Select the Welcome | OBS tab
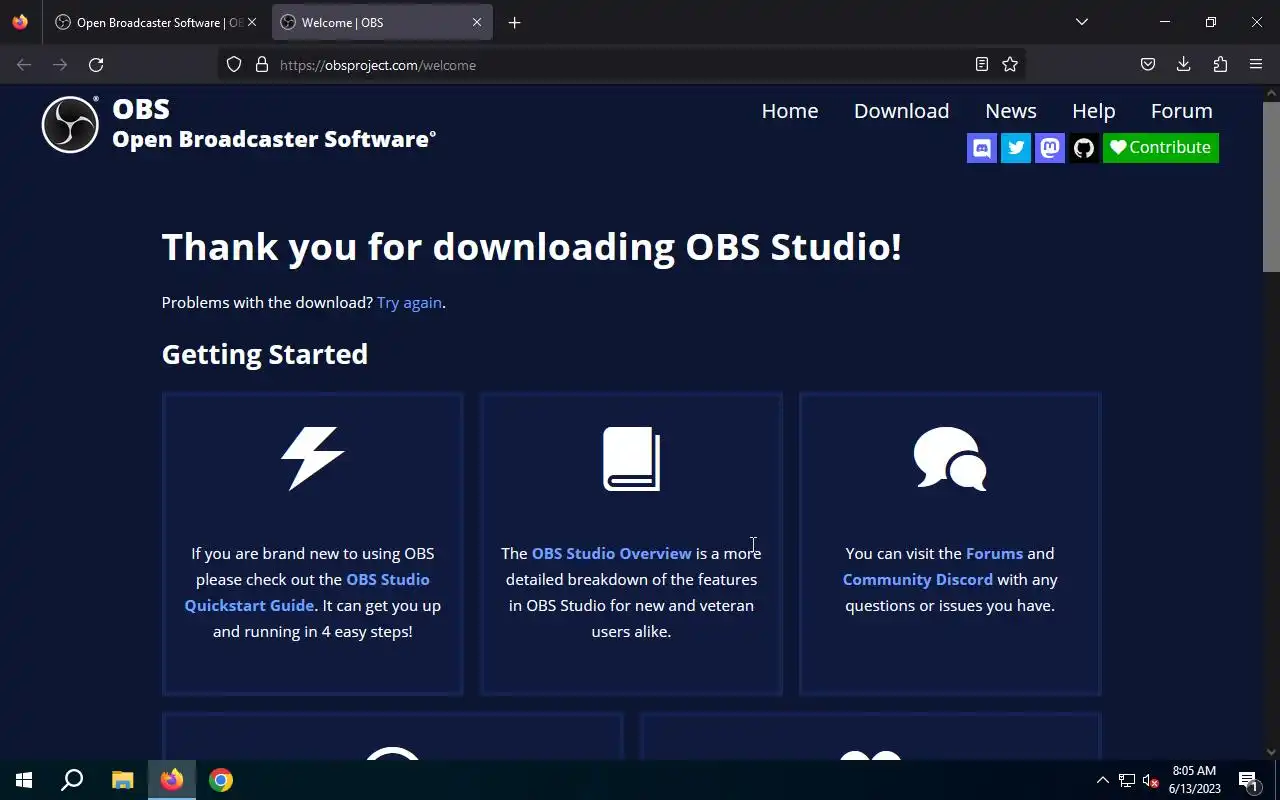Screen dimensions: 1280x800 381,23
